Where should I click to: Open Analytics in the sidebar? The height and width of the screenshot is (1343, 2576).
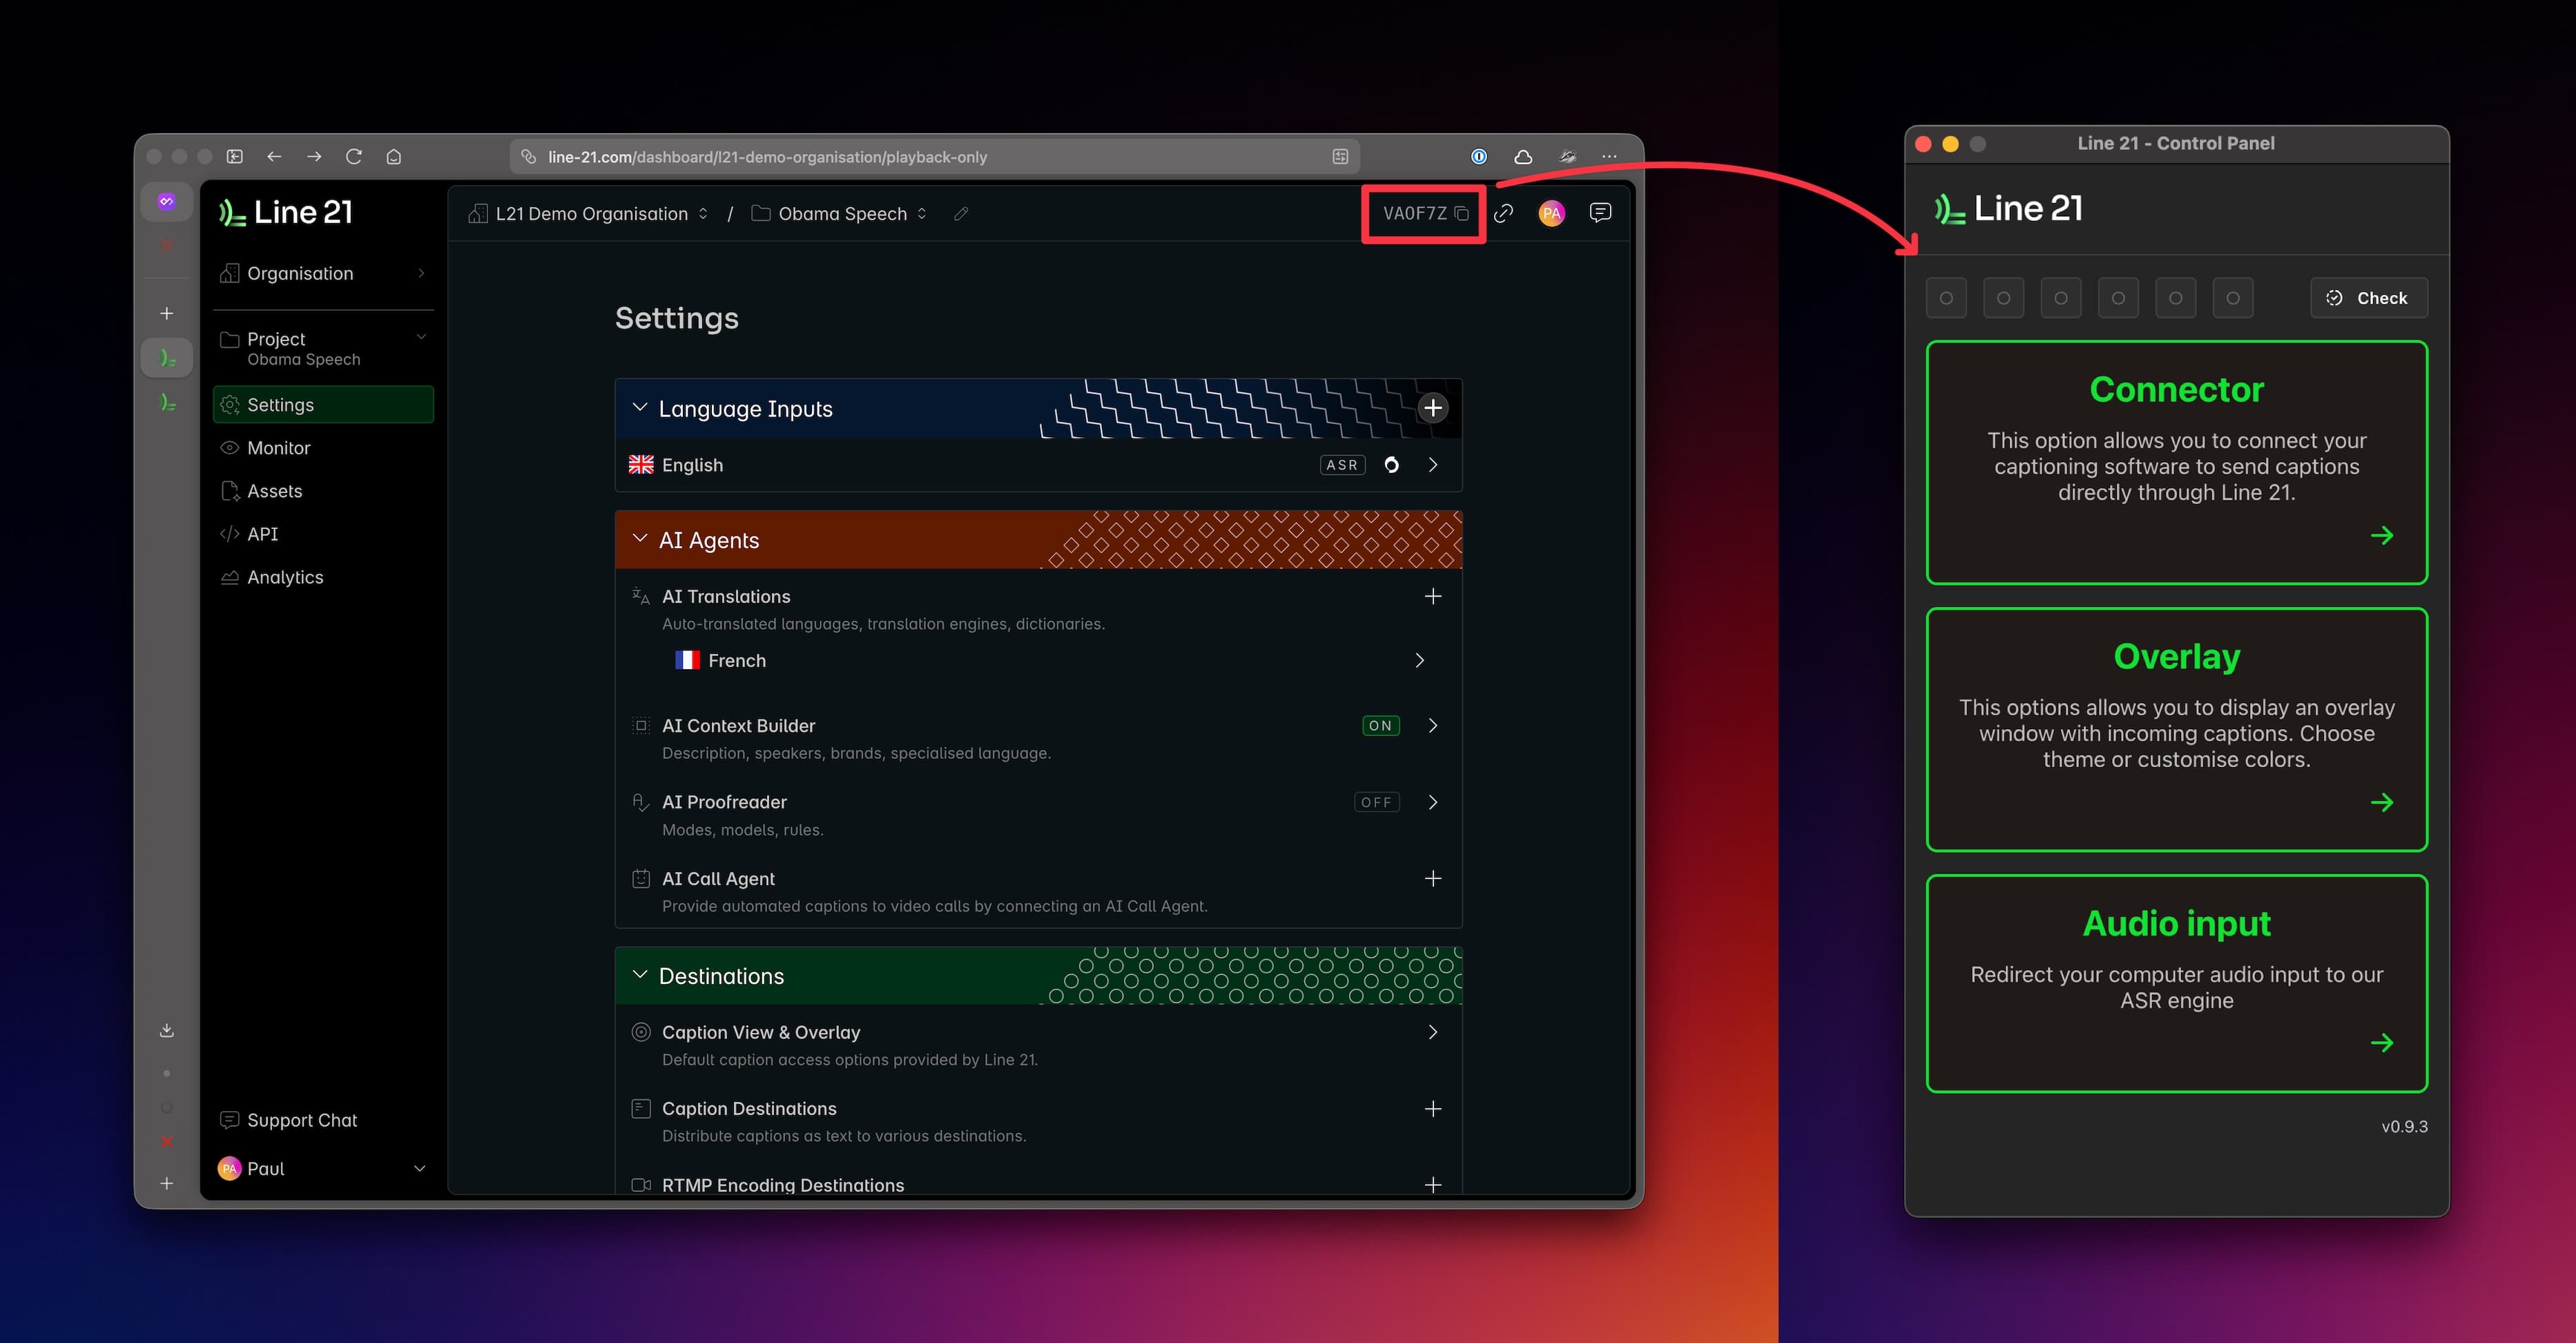point(285,577)
